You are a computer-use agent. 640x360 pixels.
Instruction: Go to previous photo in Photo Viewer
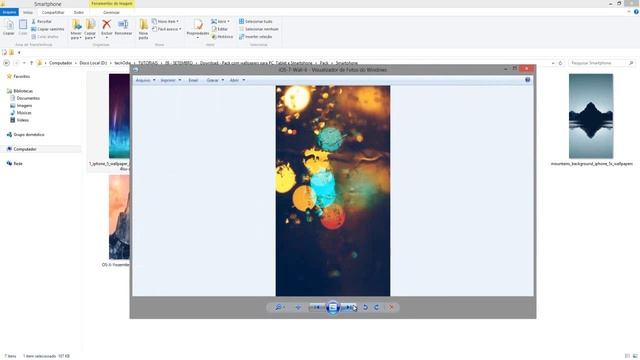click(x=316, y=307)
